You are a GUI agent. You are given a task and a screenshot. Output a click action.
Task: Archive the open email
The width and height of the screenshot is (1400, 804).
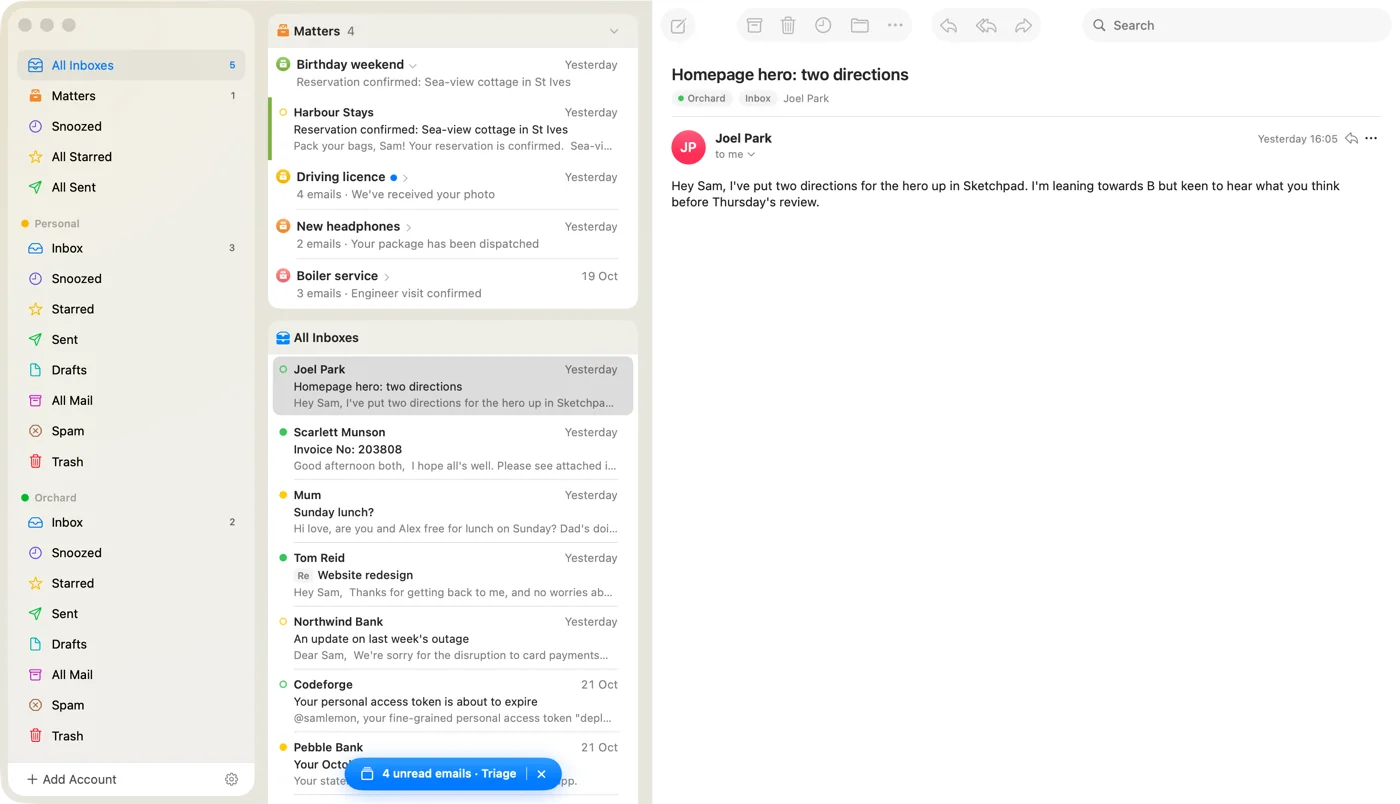click(755, 26)
